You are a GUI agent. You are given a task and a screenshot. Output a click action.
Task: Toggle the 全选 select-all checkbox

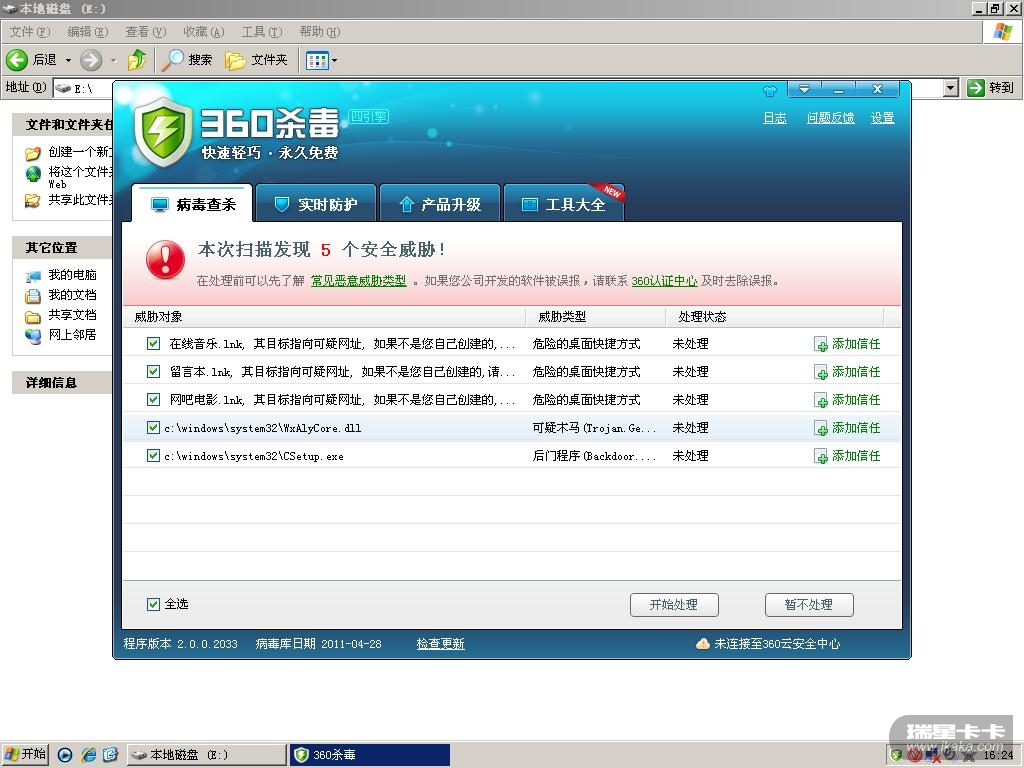(x=153, y=604)
